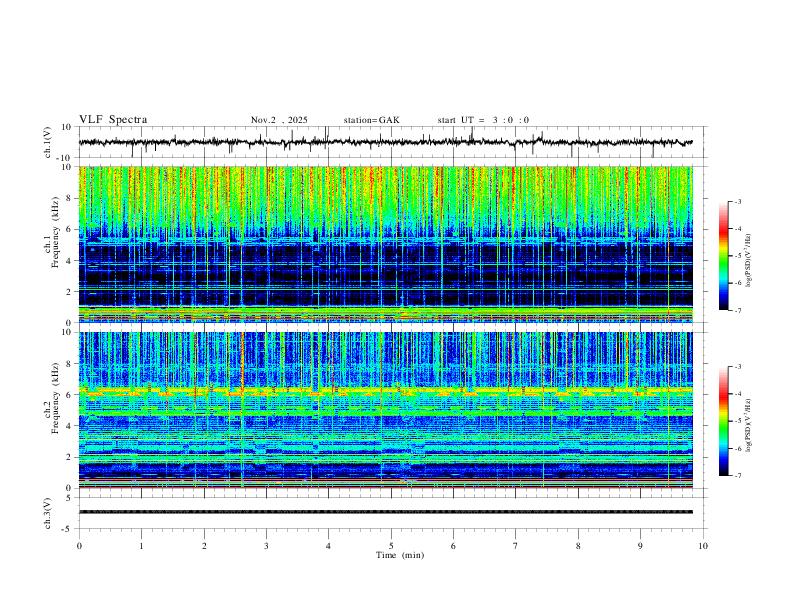Click time axis tick label "2"
This screenshot has width=792, height=612.
(204, 546)
